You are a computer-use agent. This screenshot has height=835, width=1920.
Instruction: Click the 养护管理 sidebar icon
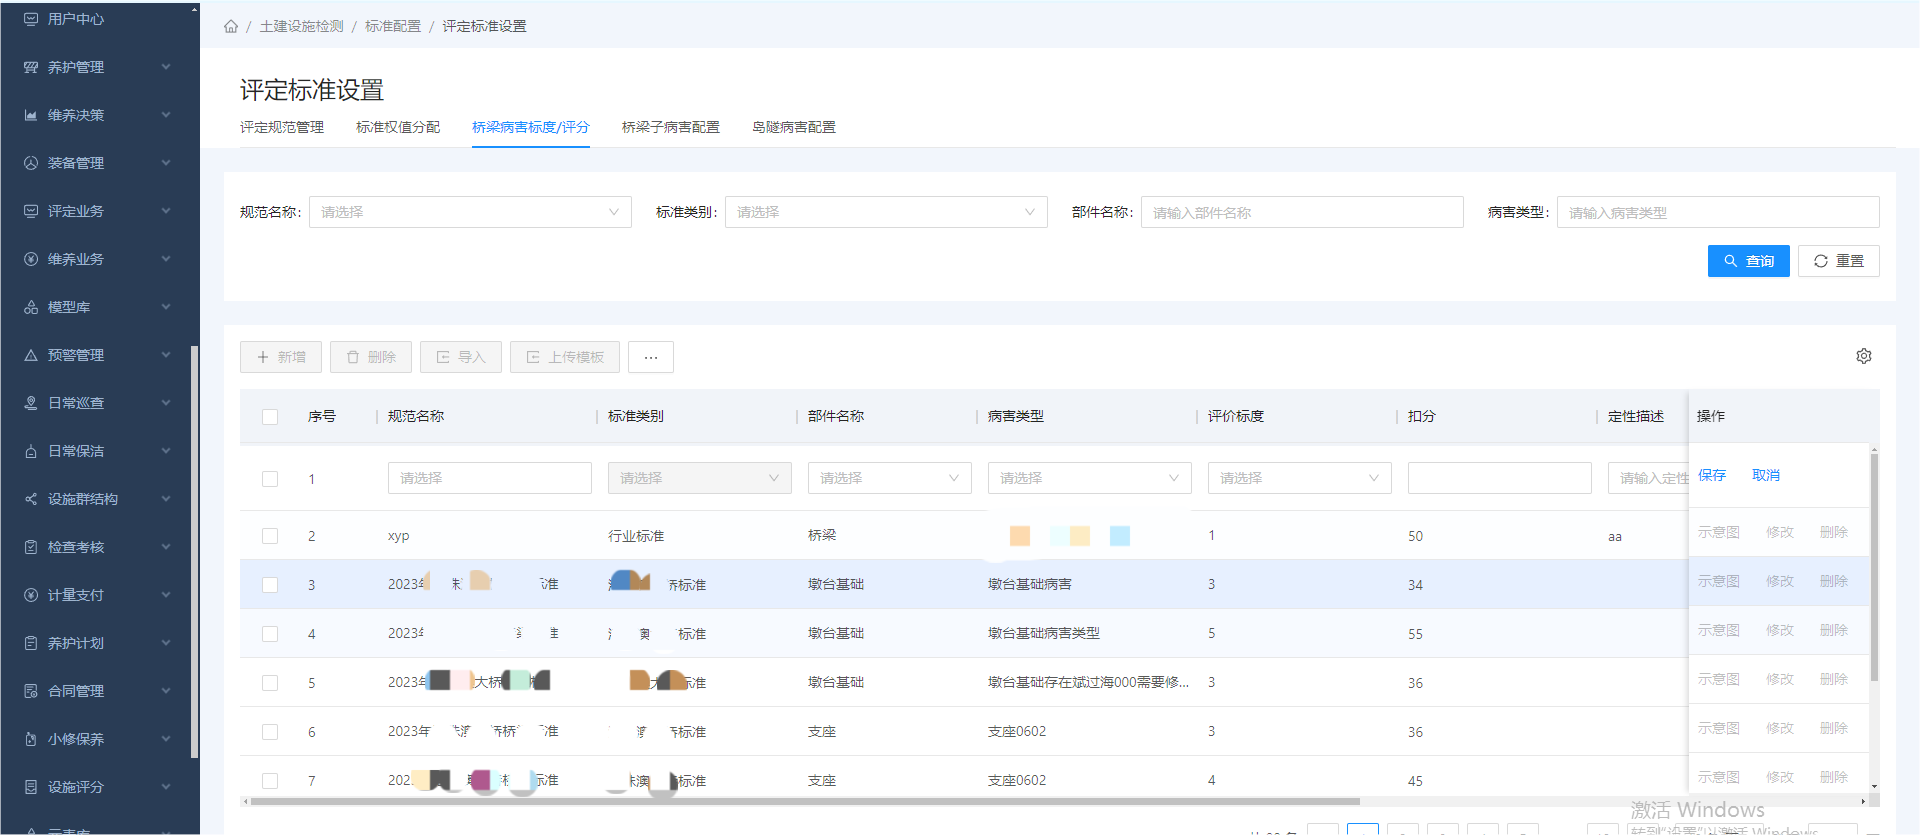point(31,67)
